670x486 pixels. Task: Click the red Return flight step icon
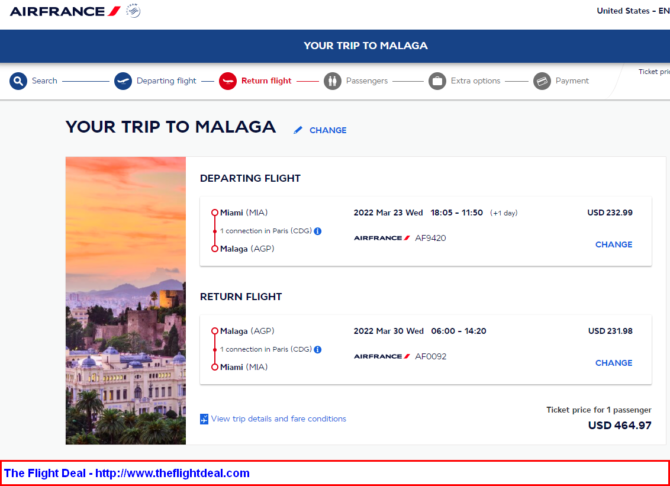click(x=228, y=81)
